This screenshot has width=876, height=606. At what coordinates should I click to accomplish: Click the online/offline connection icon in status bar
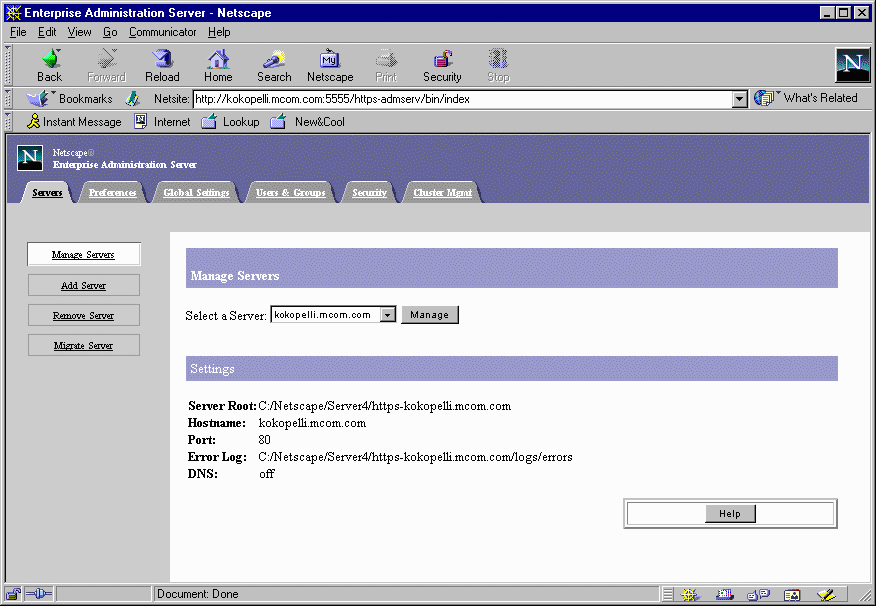(39, 594)
